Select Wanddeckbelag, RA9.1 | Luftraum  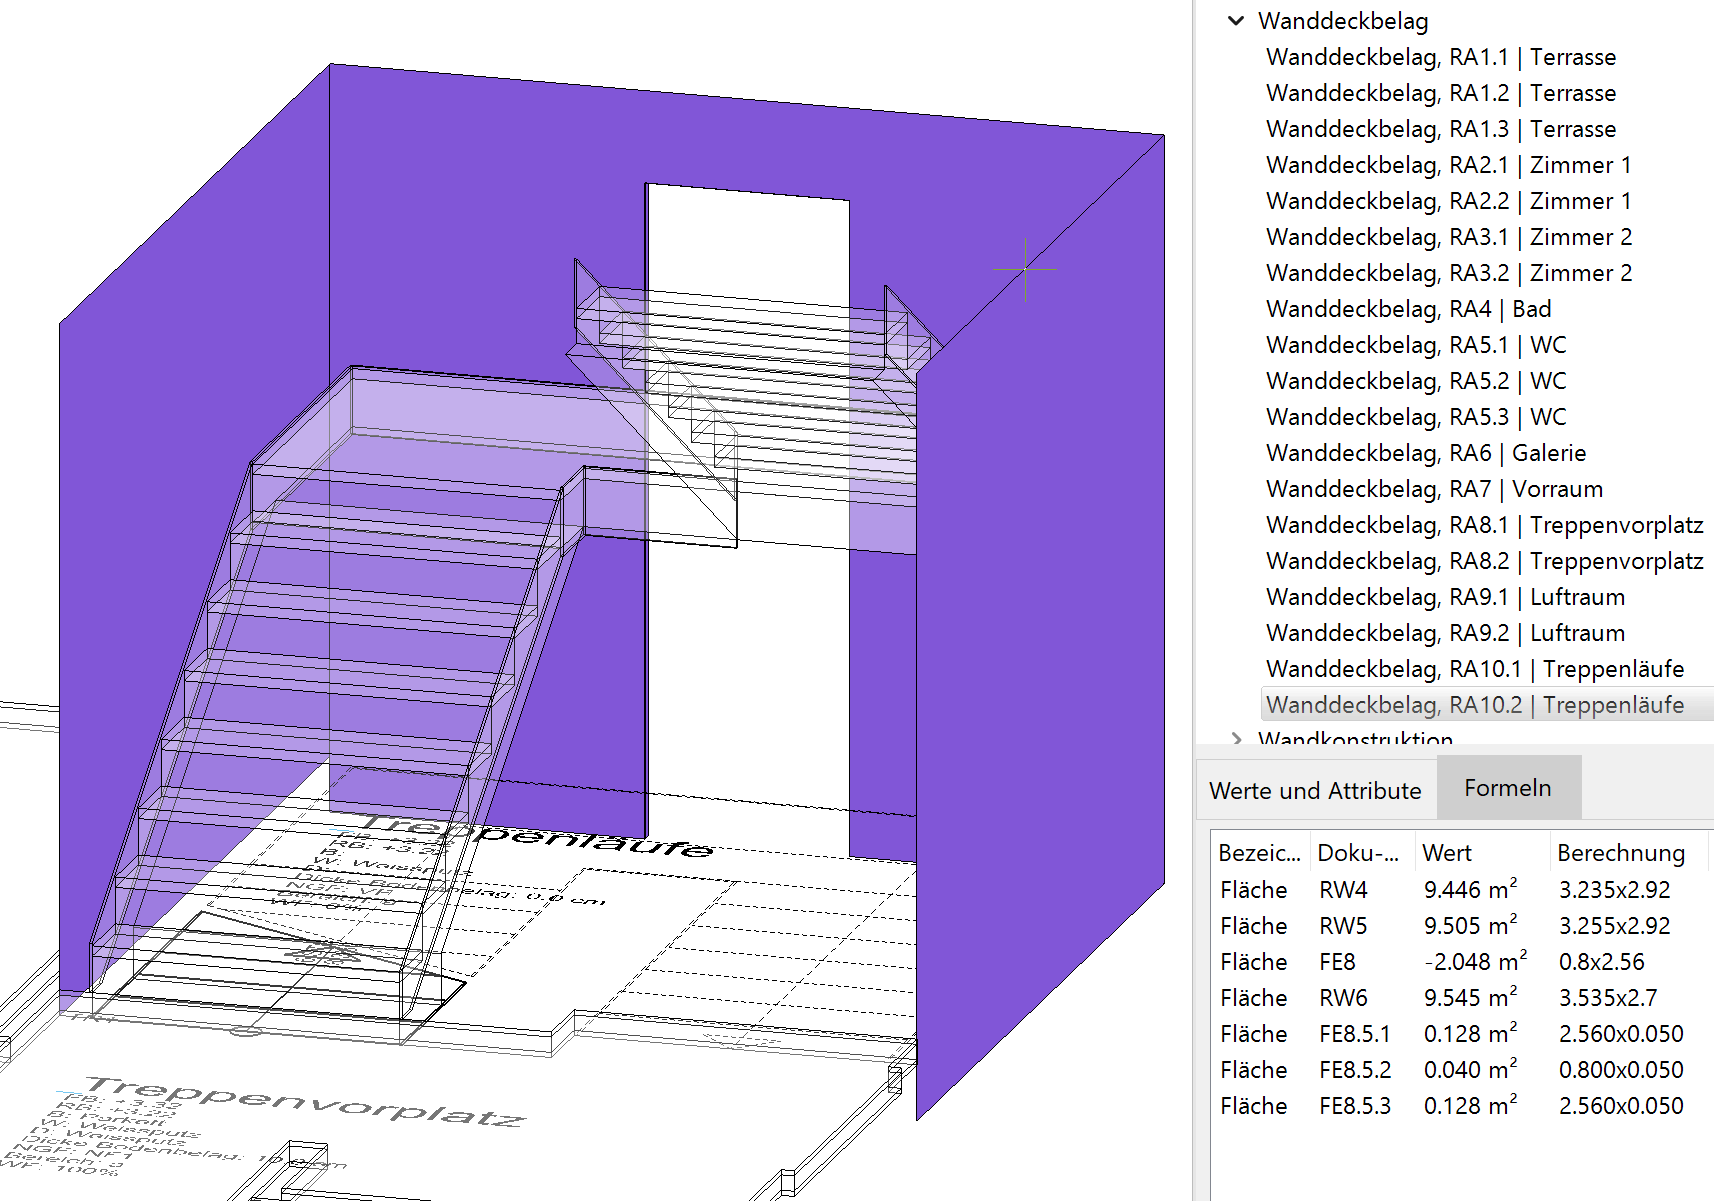1445,597
